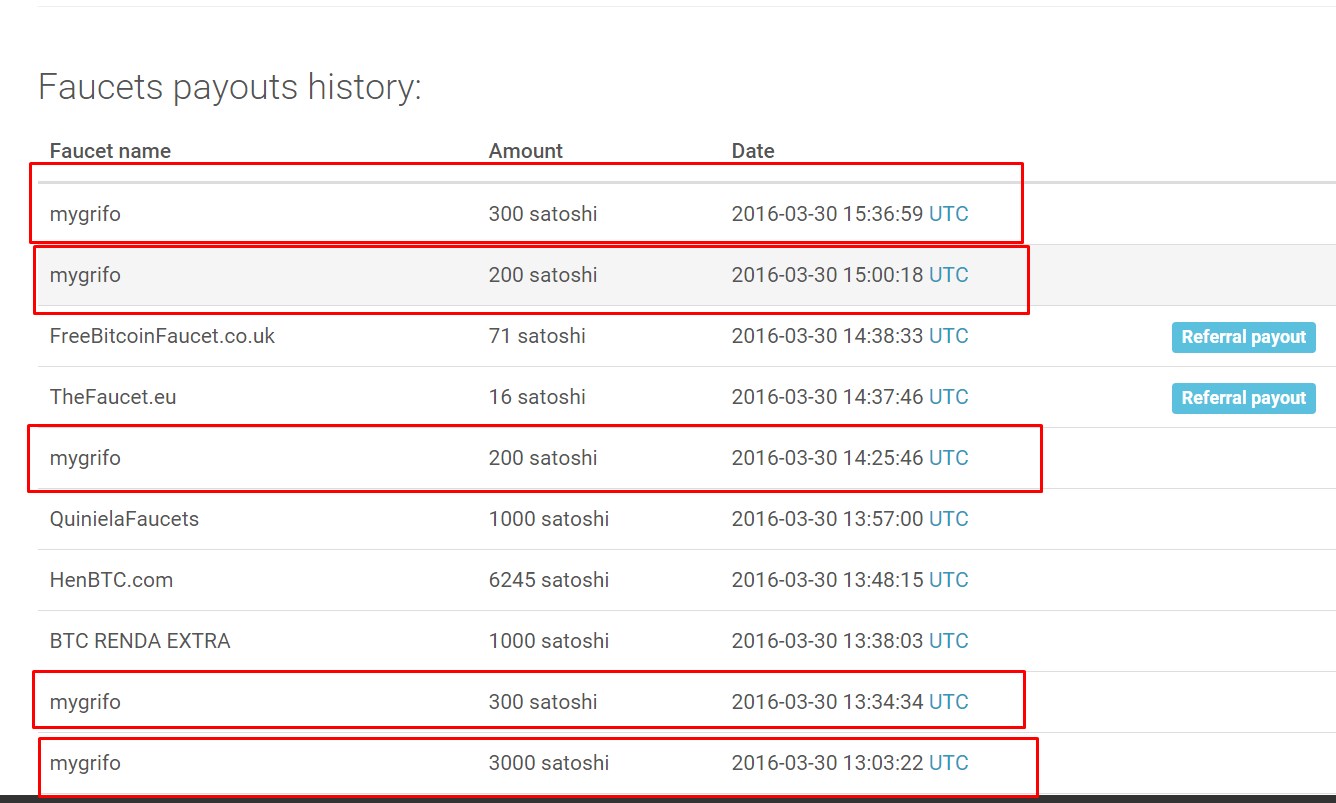
Task: Select UTC link in BTC RENDA EXTRA row
Action: click(948, 641)
